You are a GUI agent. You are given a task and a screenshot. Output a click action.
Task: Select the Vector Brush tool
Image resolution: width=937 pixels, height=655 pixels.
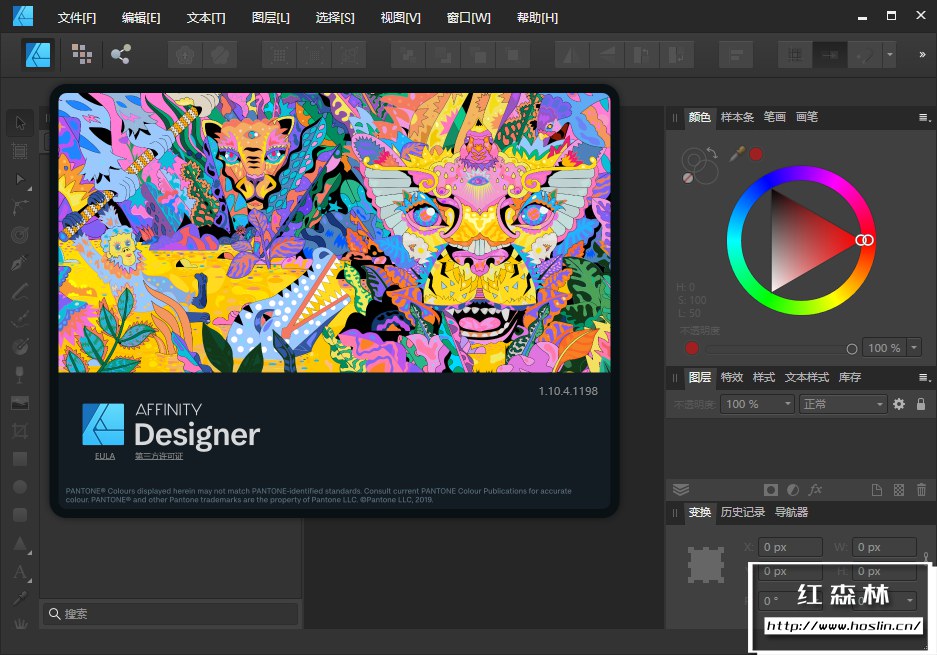20,319
